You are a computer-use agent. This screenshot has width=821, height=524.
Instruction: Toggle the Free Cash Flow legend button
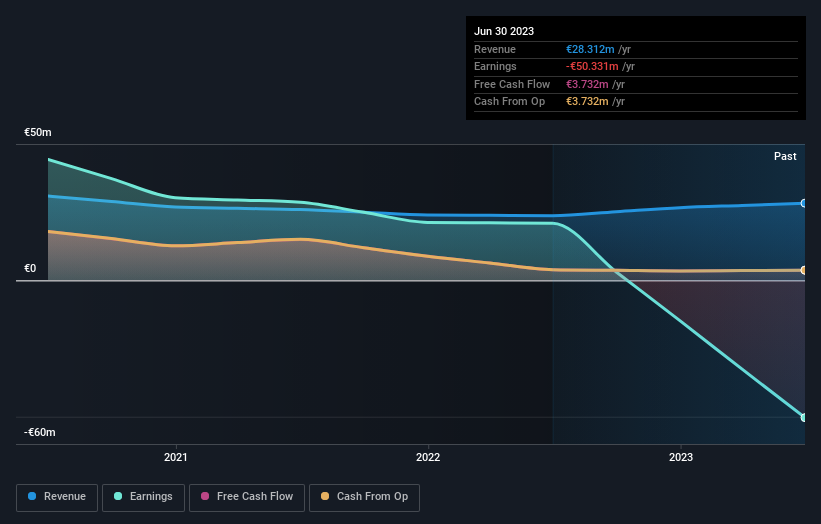[247, 497]
